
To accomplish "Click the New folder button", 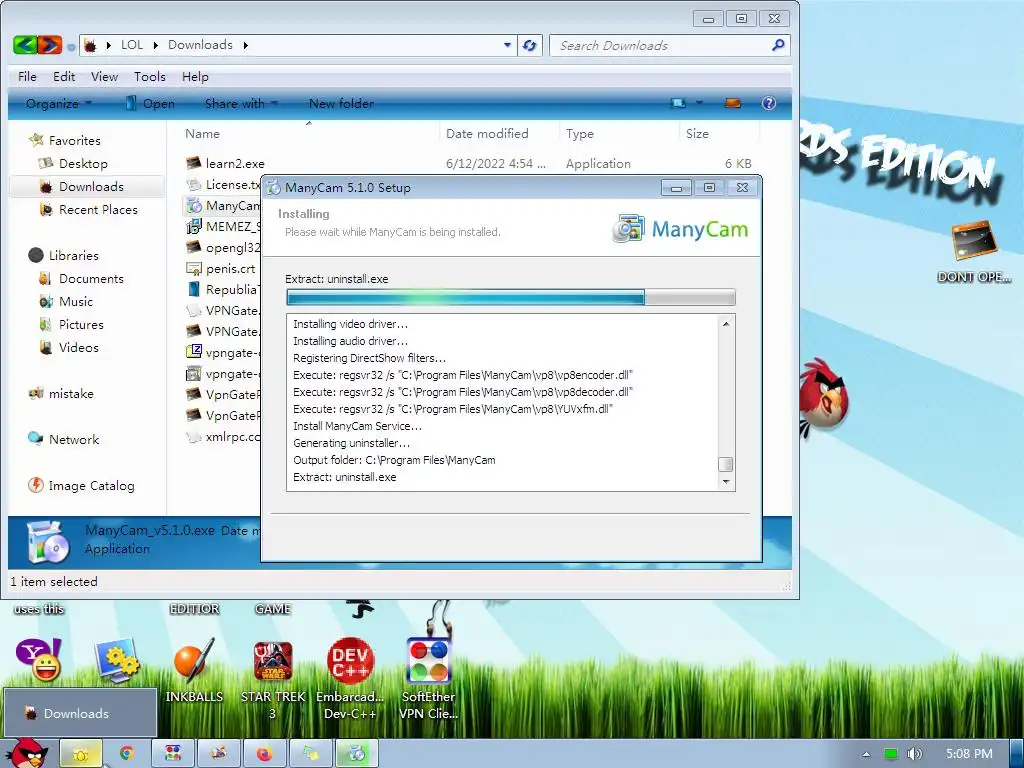I will [341, 103].
